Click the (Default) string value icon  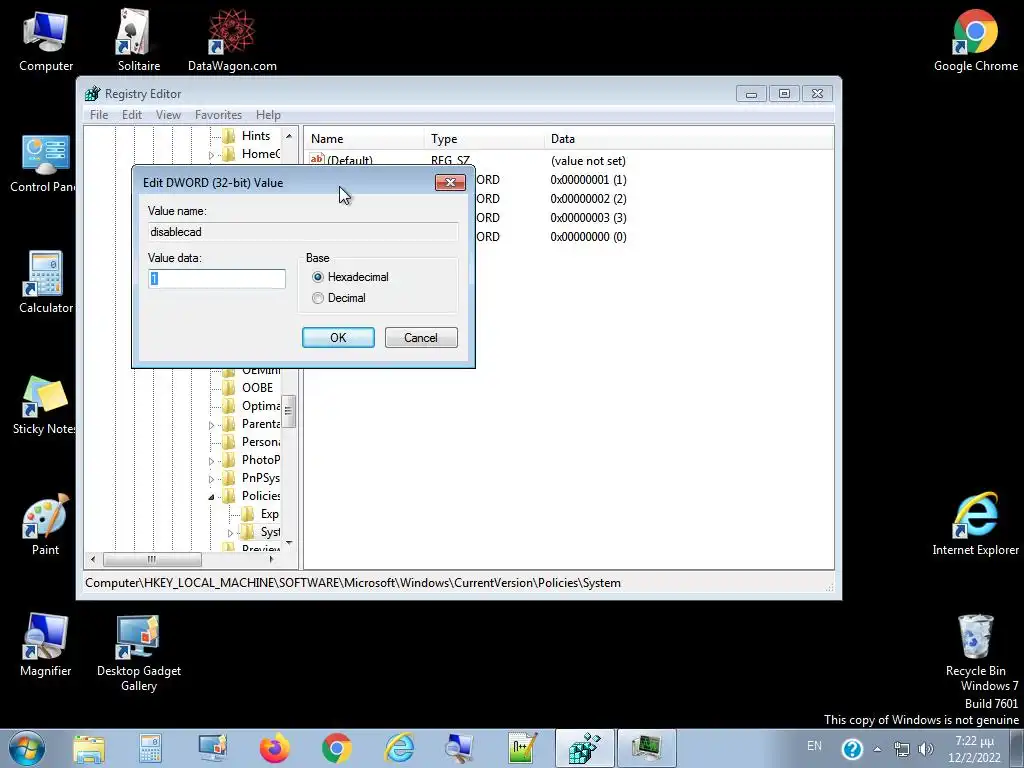[x=317, y=159]
